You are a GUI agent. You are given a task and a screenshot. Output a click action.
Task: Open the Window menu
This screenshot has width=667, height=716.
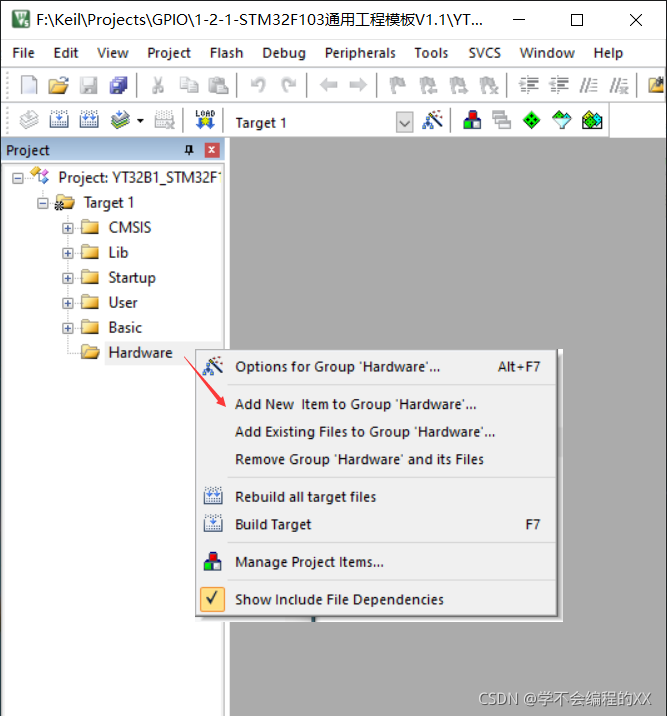point(547,53)
